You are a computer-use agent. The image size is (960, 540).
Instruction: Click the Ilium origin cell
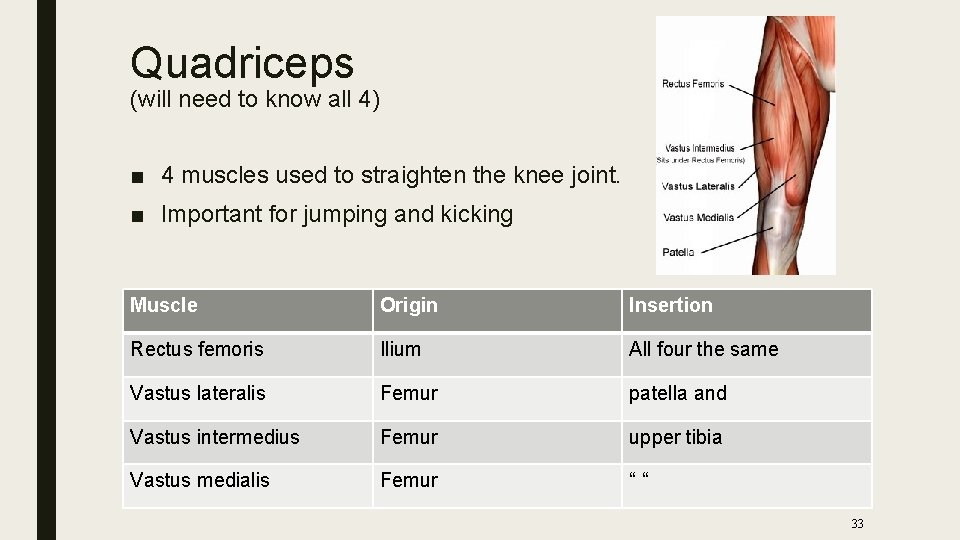tap(497, 354)
